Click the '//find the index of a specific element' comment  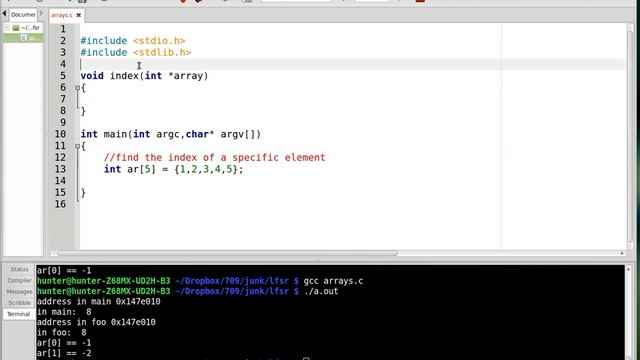(214, 158)
